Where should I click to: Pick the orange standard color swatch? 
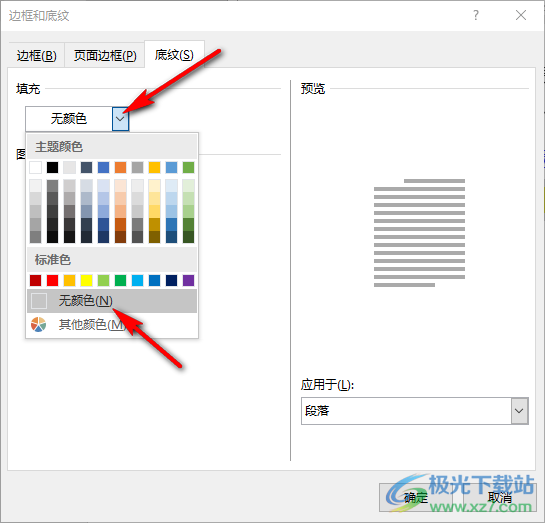(70, 280)
